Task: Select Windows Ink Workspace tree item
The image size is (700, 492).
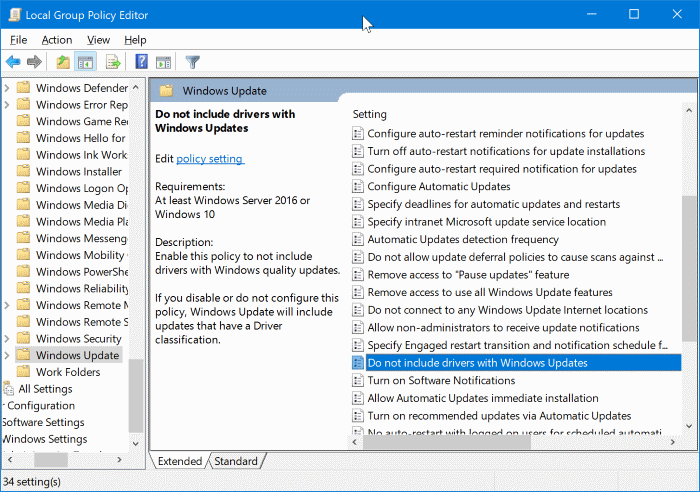Action: [82, 154]
